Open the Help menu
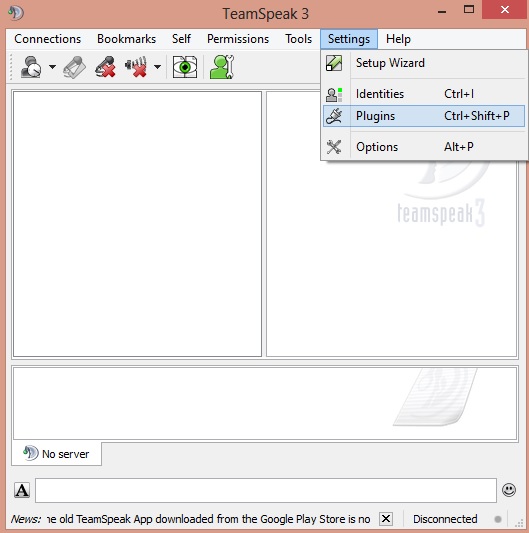Image resolution: width=529 pixels, height=533 pixels. click(x=398, y=39)
